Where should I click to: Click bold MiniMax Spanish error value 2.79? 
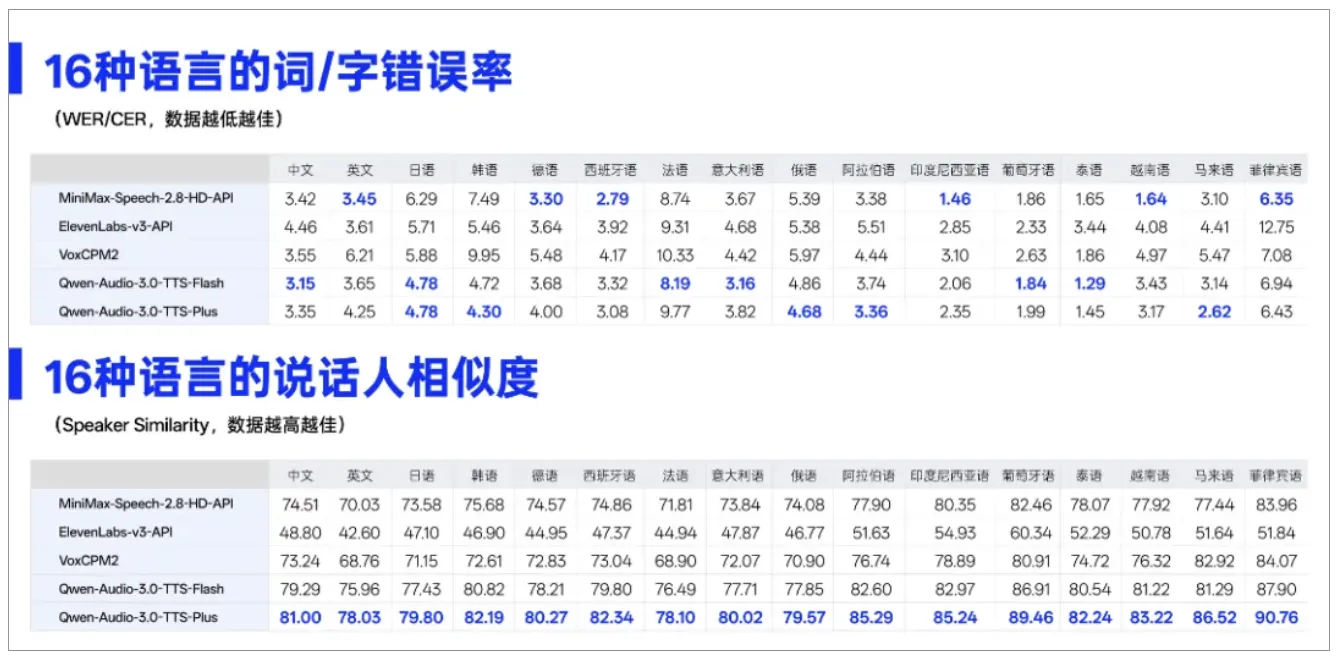612,199
